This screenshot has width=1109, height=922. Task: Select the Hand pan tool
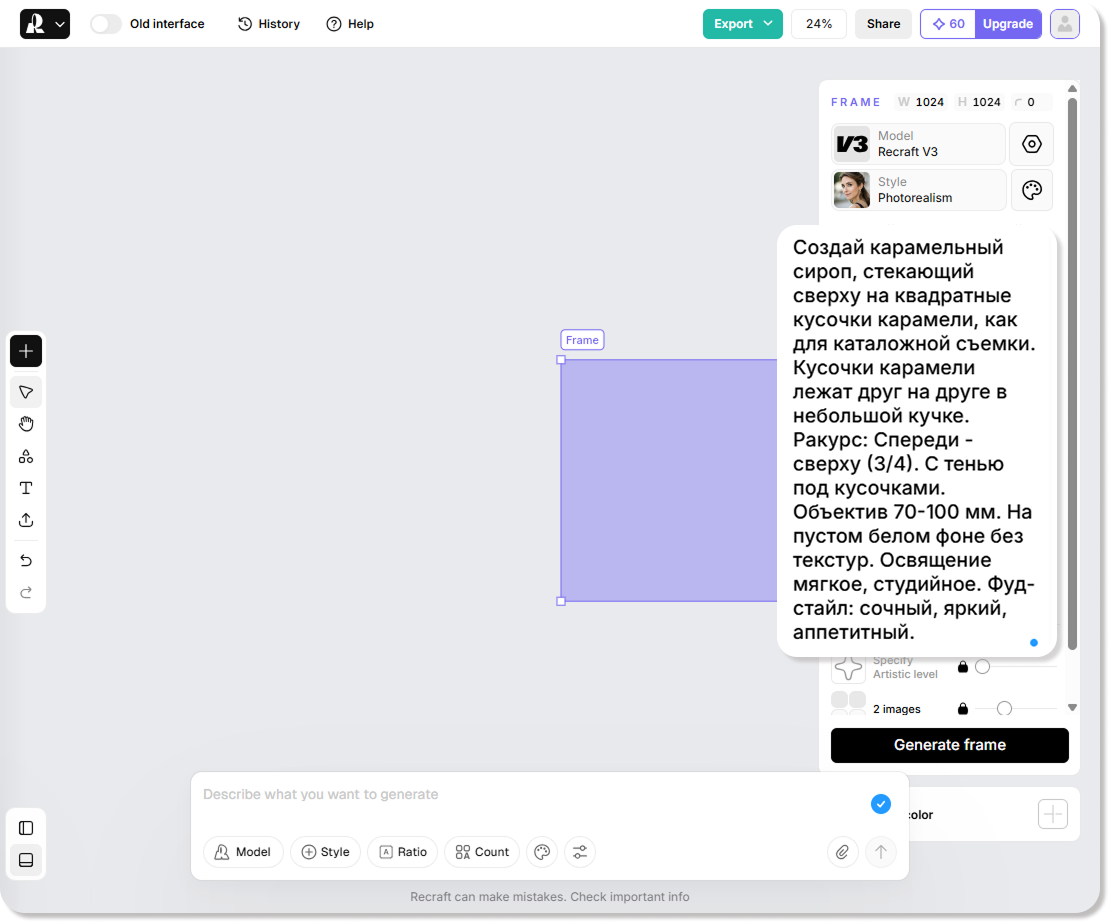[26, 424]
